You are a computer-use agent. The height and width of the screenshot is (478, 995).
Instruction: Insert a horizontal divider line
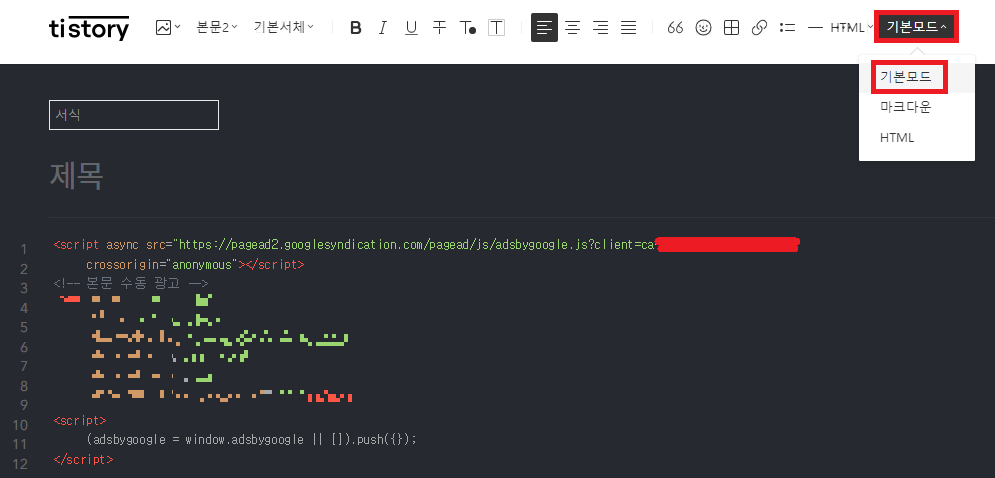pos(815,28)
